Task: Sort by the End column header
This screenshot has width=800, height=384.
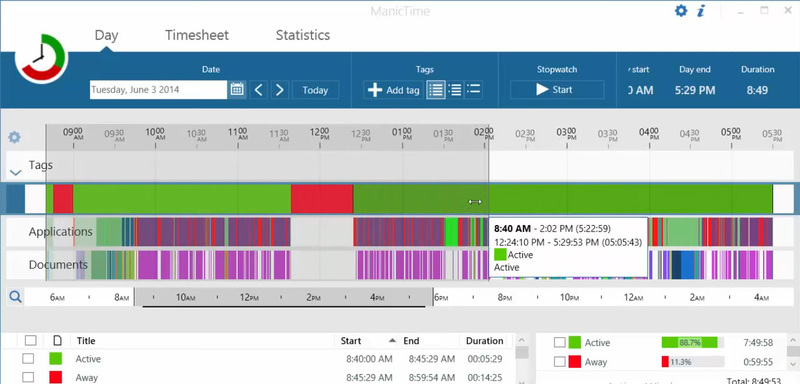Action: point(411,341)
